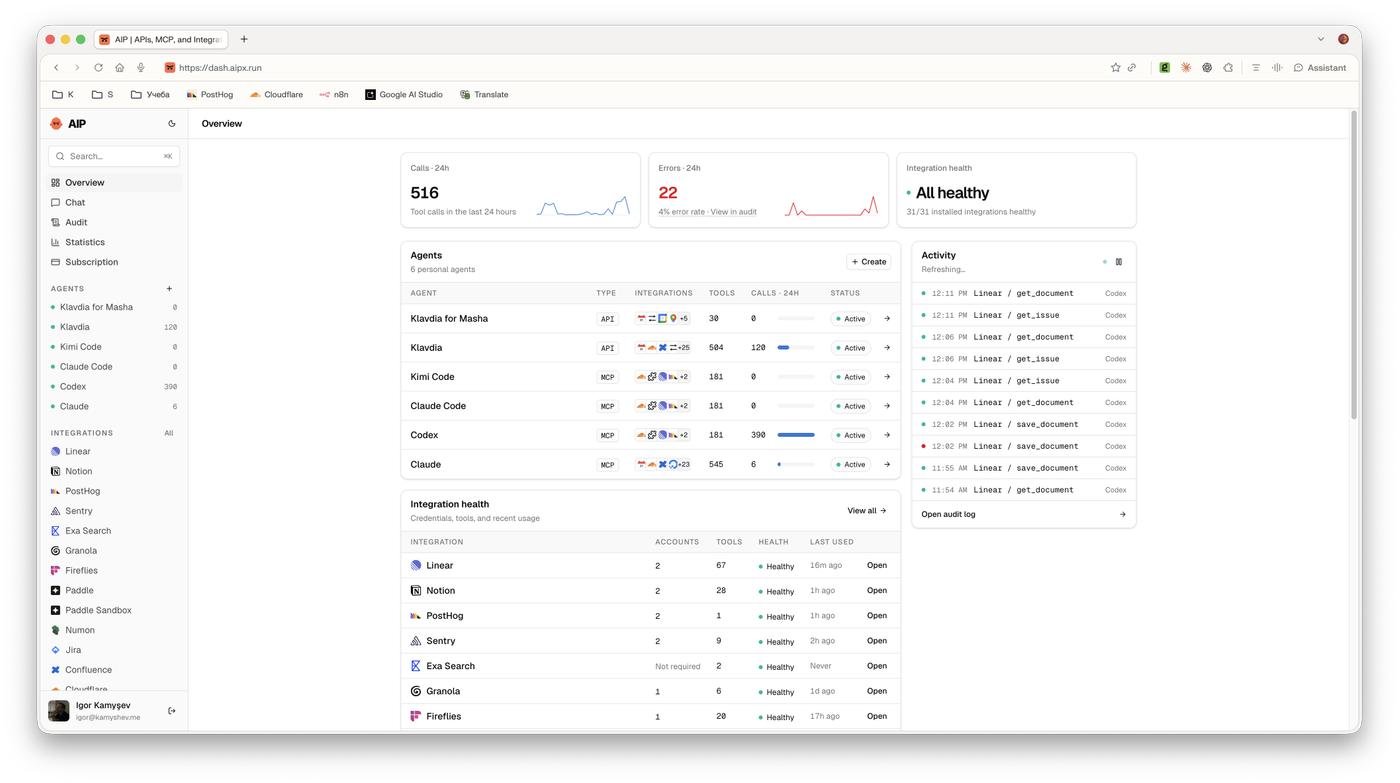1400x783 pixels.
Task: Open the Sentry integration in the sidebar
Action: pos(114,511)
